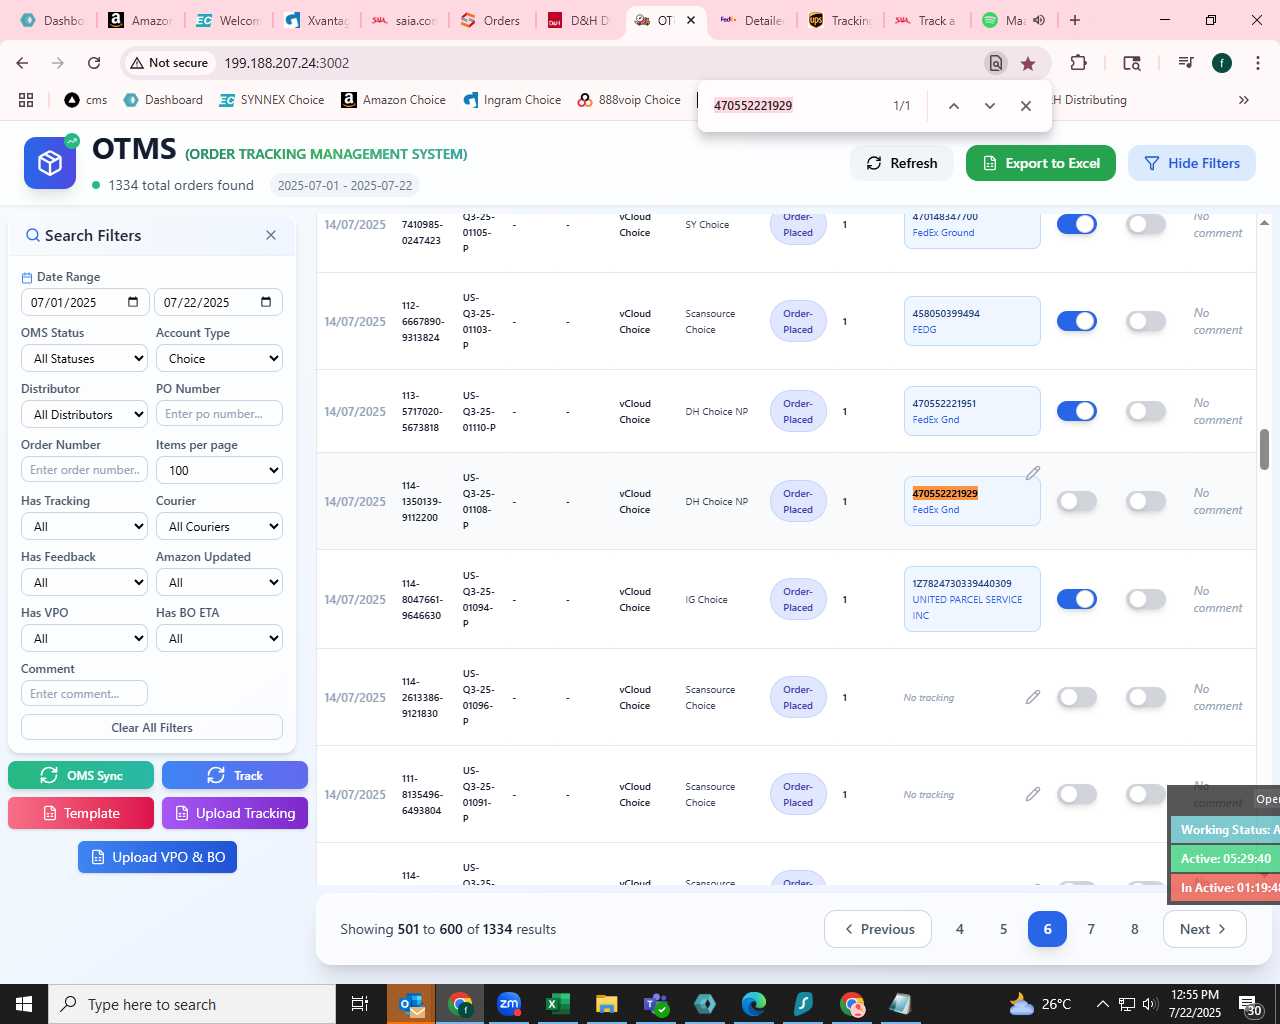Toggle first switch for tracking 470552221951
Viewport: 1280px width, 1024px height.
point(1077,411)
